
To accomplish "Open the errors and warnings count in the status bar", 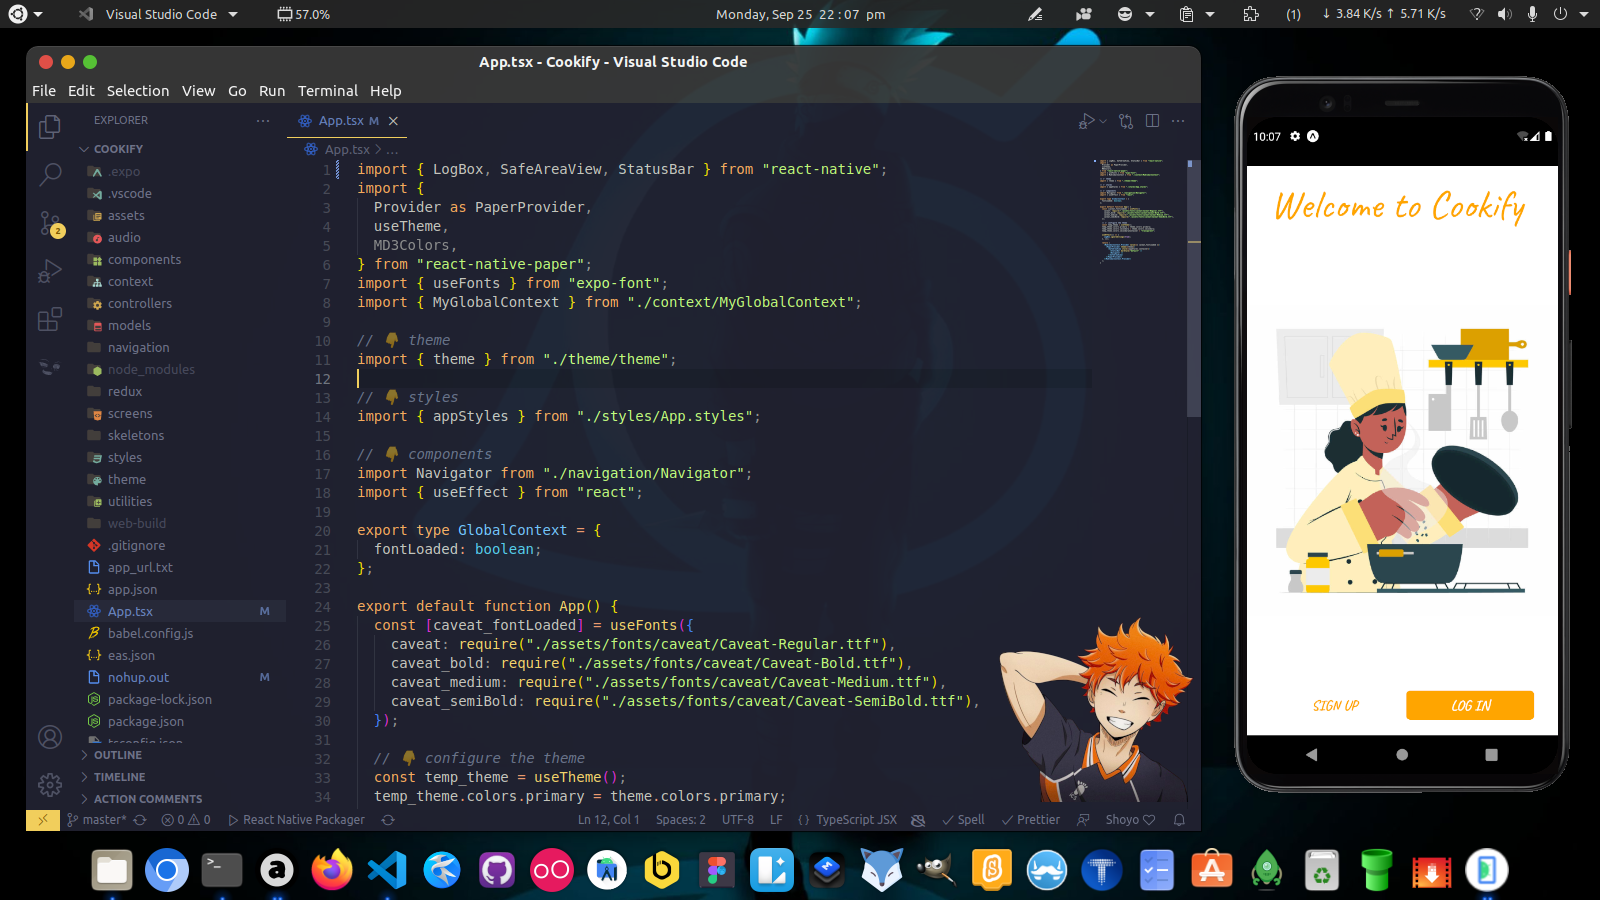I will (x=186, y=820).
